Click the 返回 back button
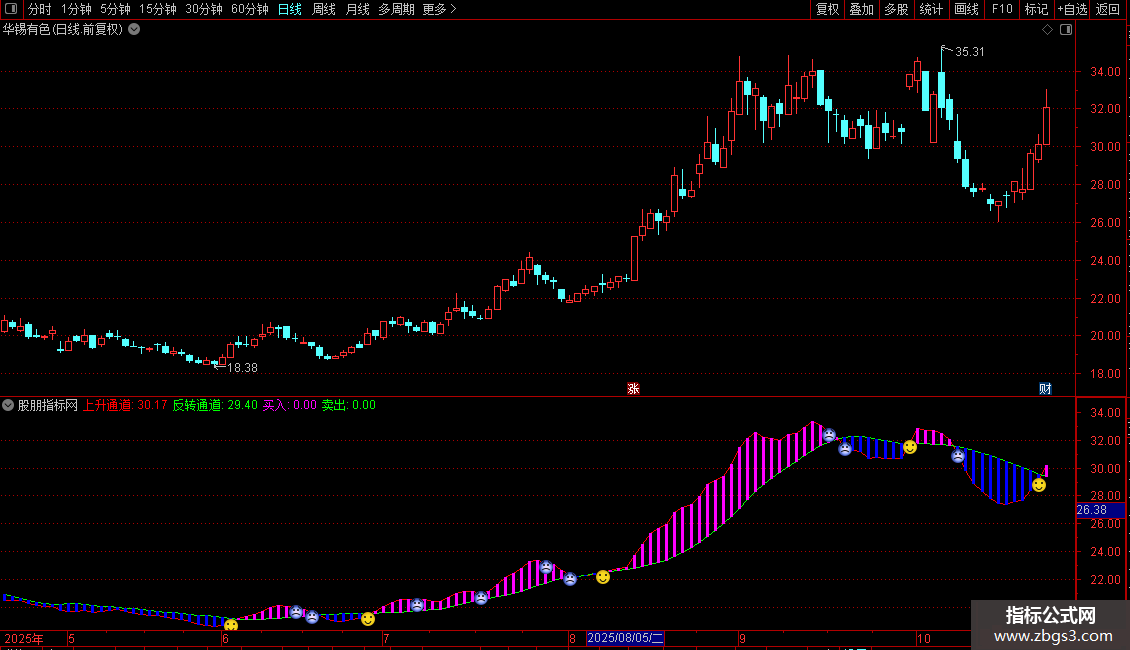Viewport: 1130px width, 650px height. [x=1108, y=9]
